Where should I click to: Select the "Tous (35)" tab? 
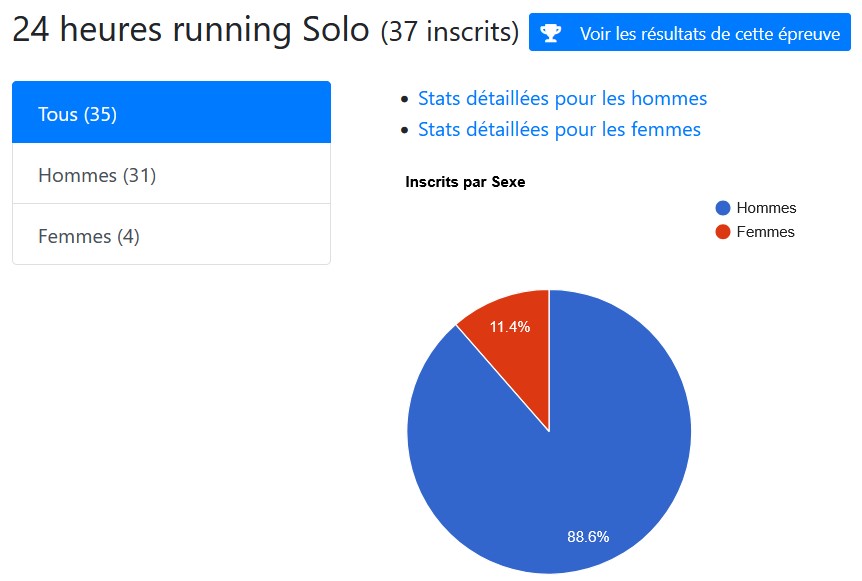(171, 114)
